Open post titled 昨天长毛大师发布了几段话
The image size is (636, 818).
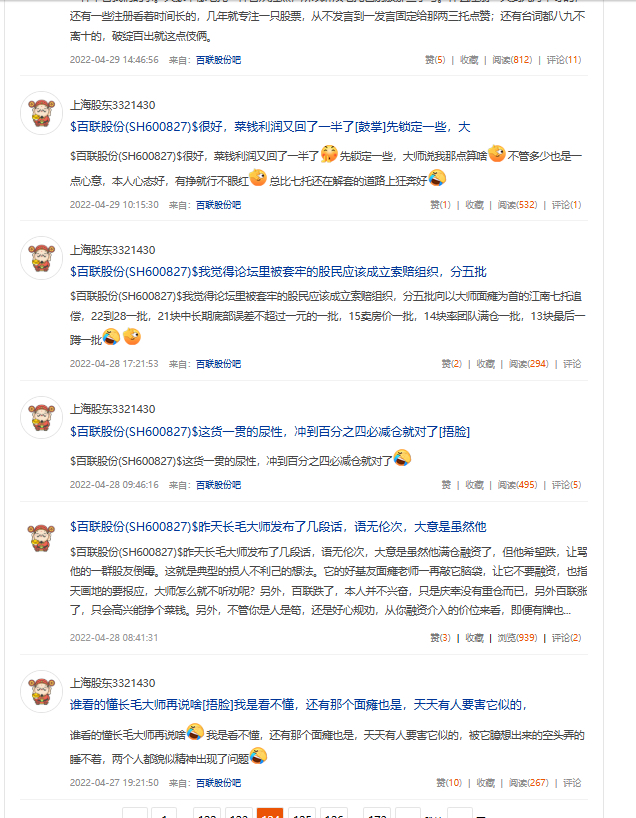click(x=278, y=527)
